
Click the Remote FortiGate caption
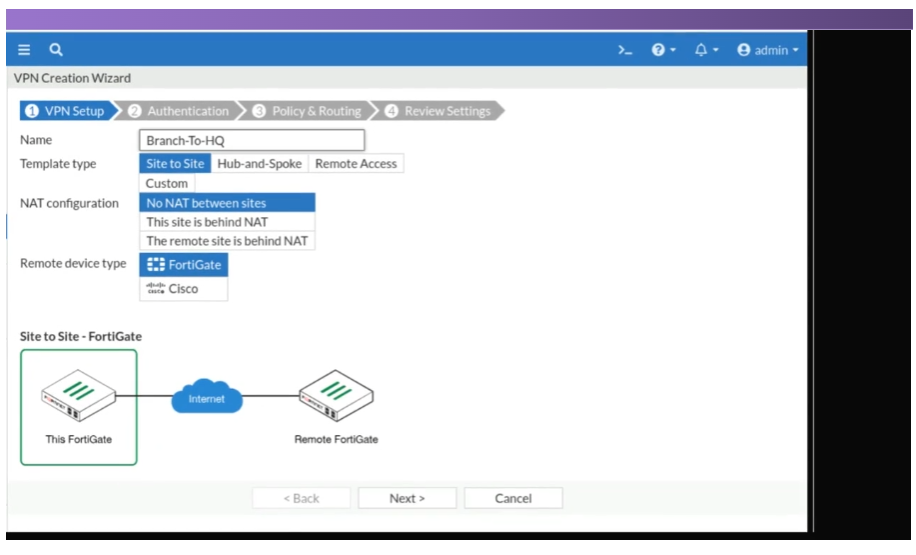coord(336,439)
